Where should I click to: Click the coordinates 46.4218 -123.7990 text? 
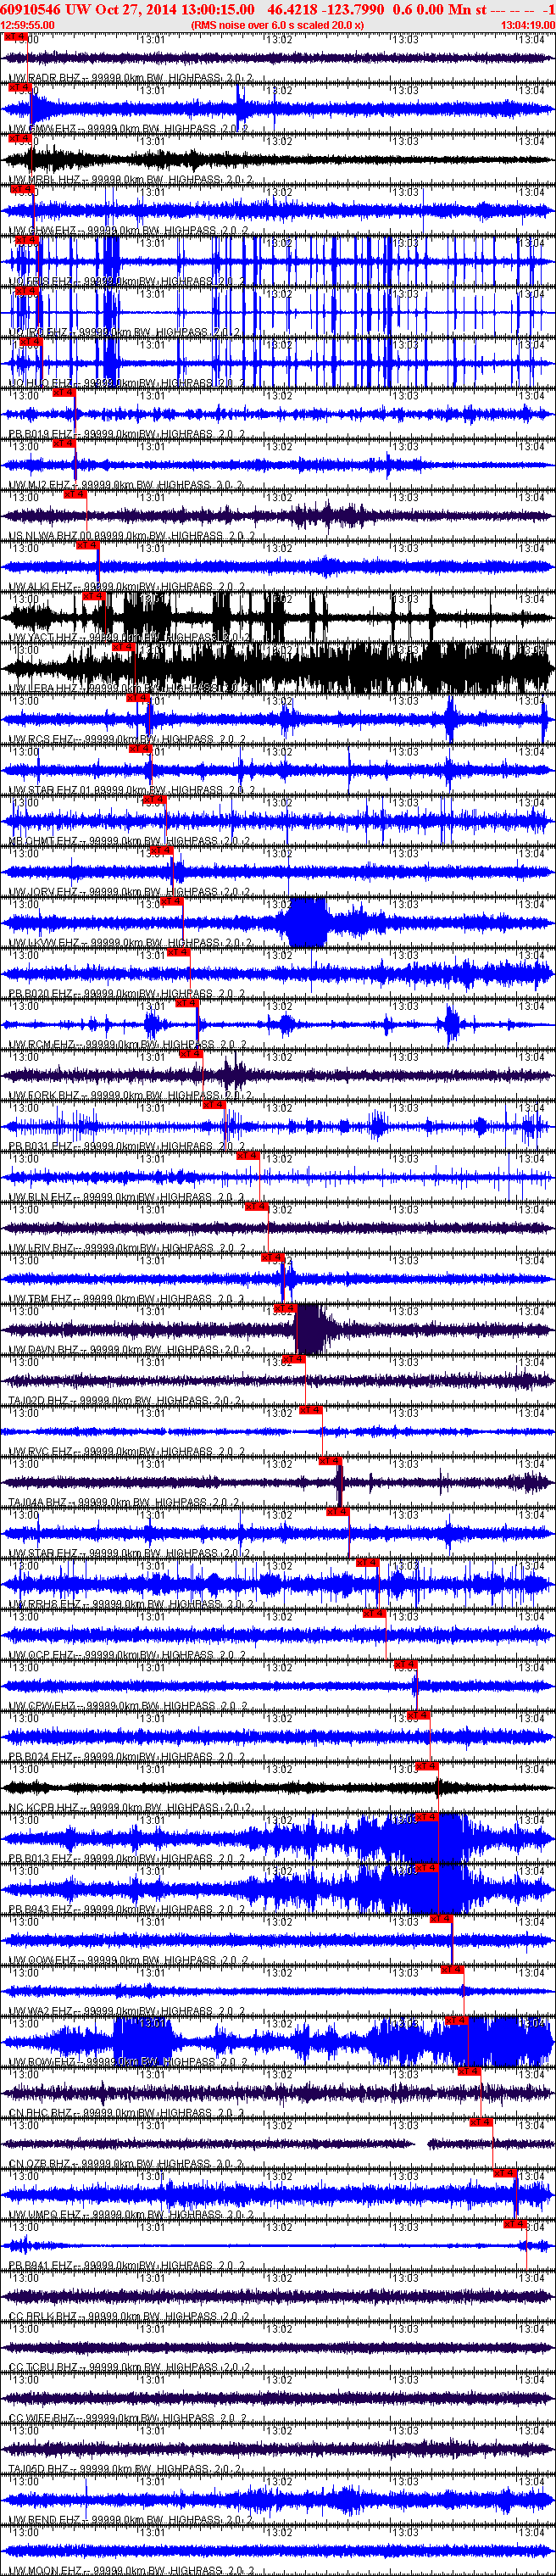click(325, 9)
